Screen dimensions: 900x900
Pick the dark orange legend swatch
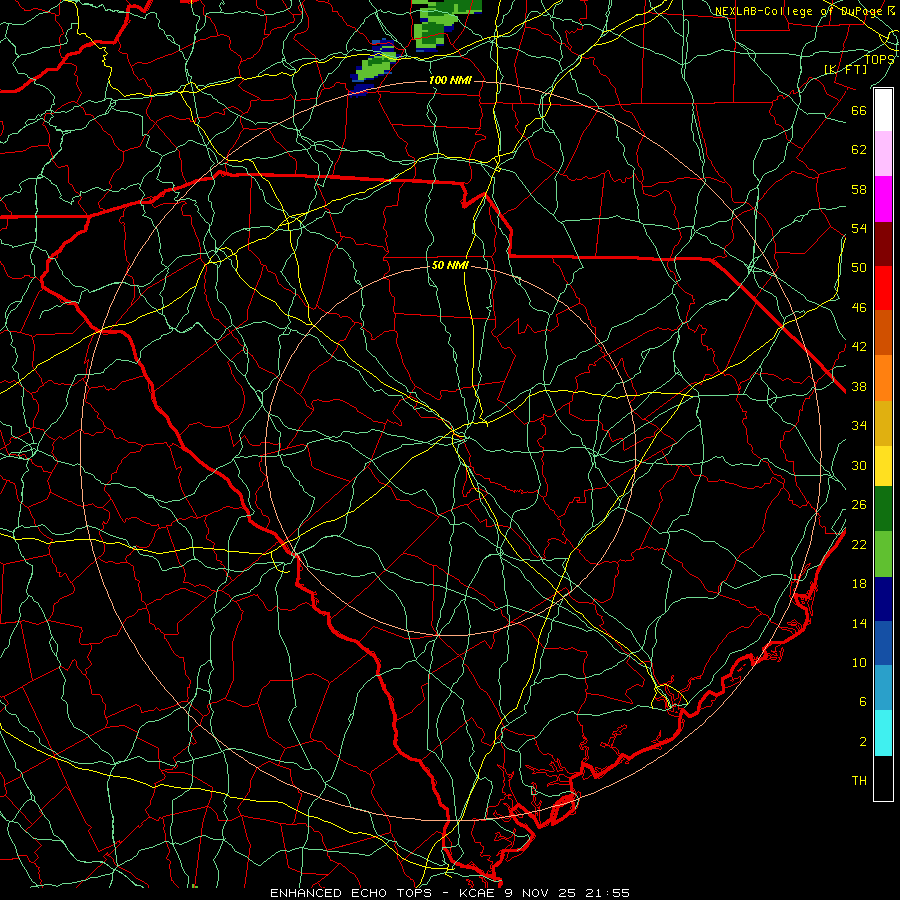[883, 332]
